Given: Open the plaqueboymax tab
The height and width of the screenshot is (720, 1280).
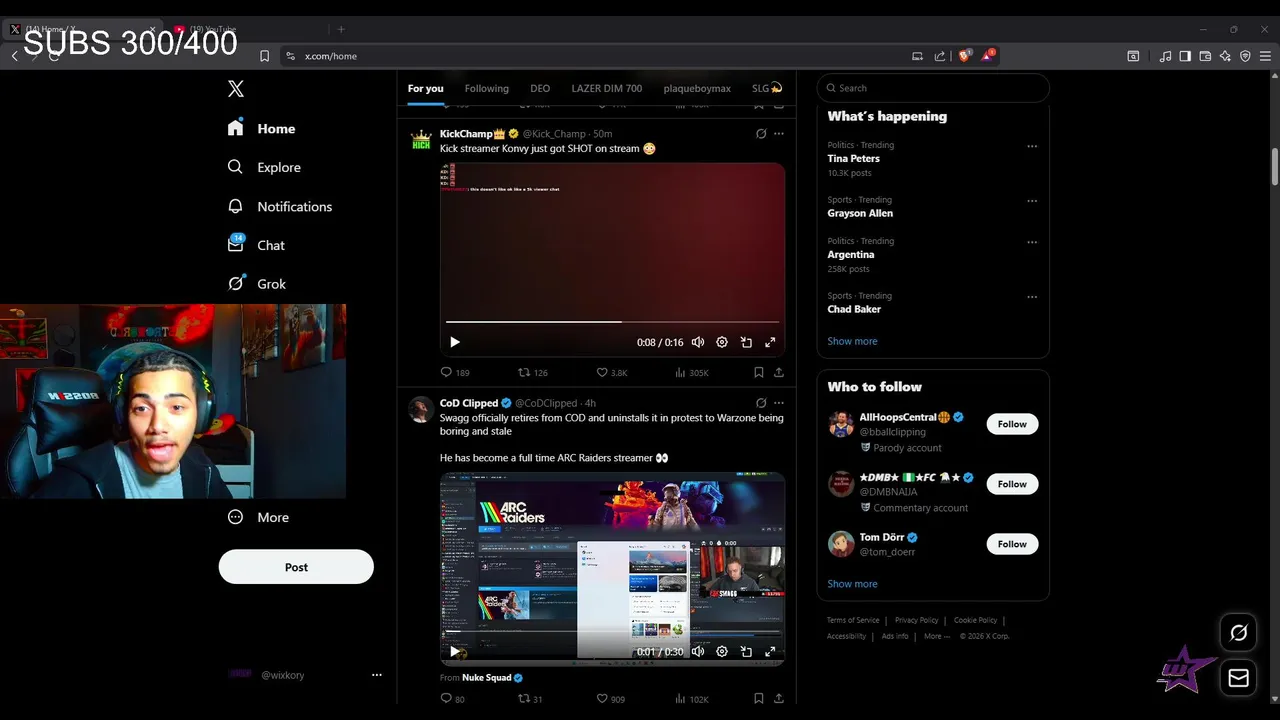Looking at the screenshot, I should 697,88.
